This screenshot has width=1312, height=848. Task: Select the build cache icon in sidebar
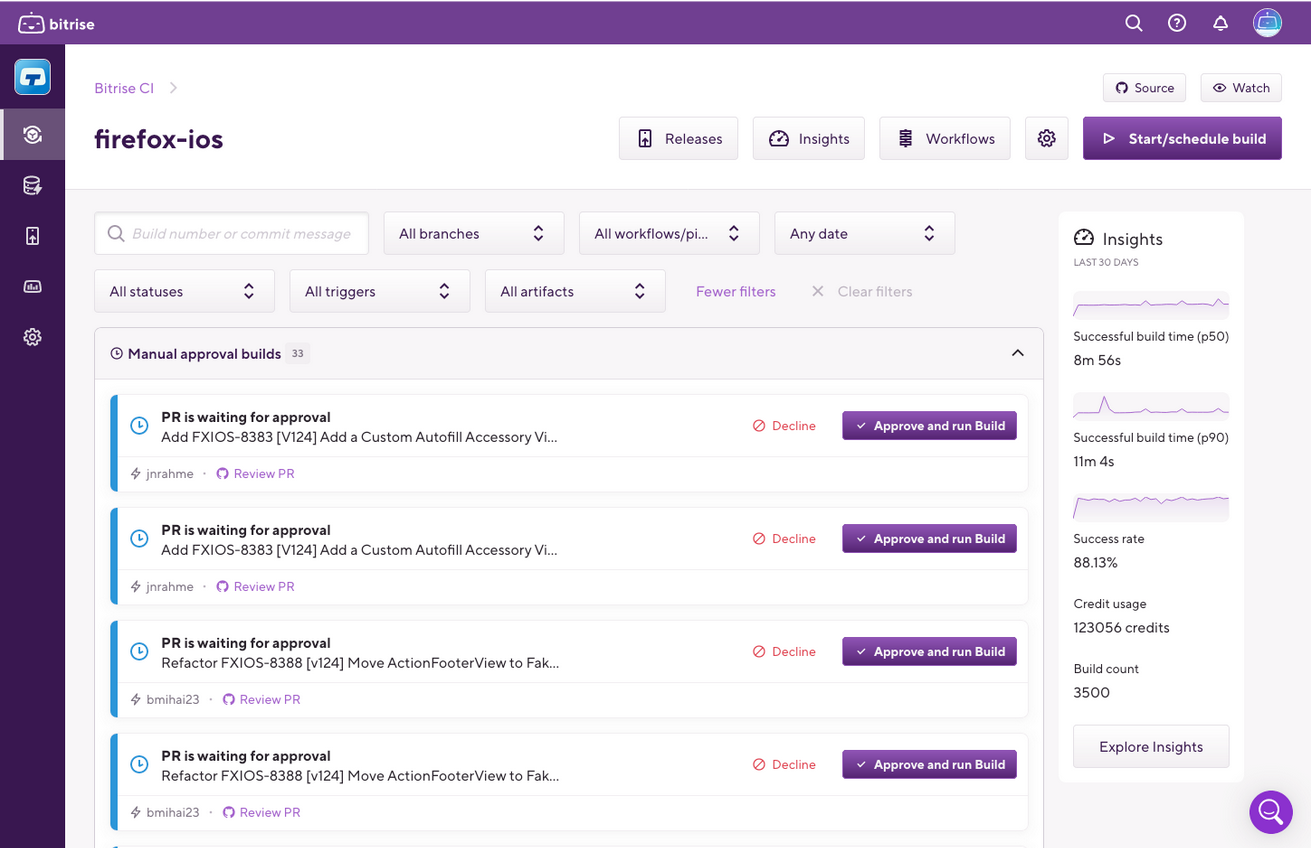point(33,185)
